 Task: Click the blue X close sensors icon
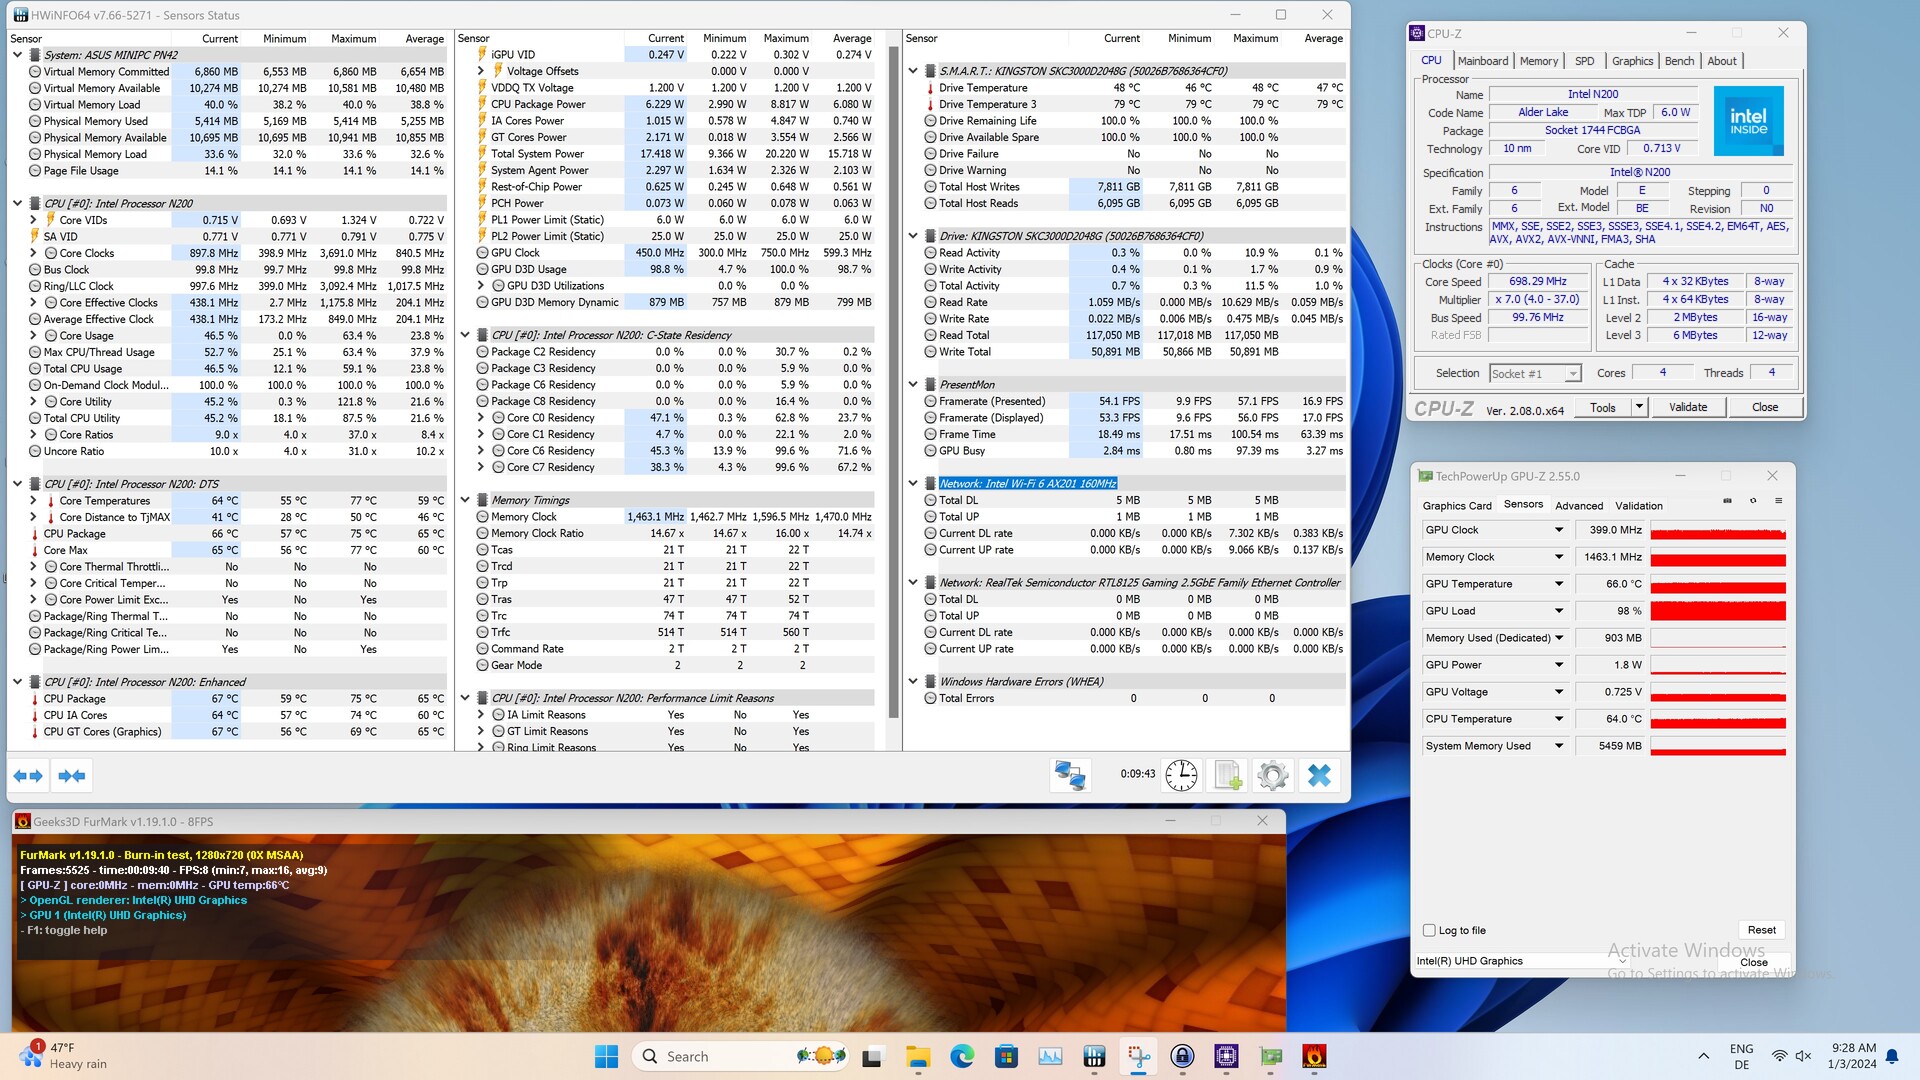coord(1319,775)
